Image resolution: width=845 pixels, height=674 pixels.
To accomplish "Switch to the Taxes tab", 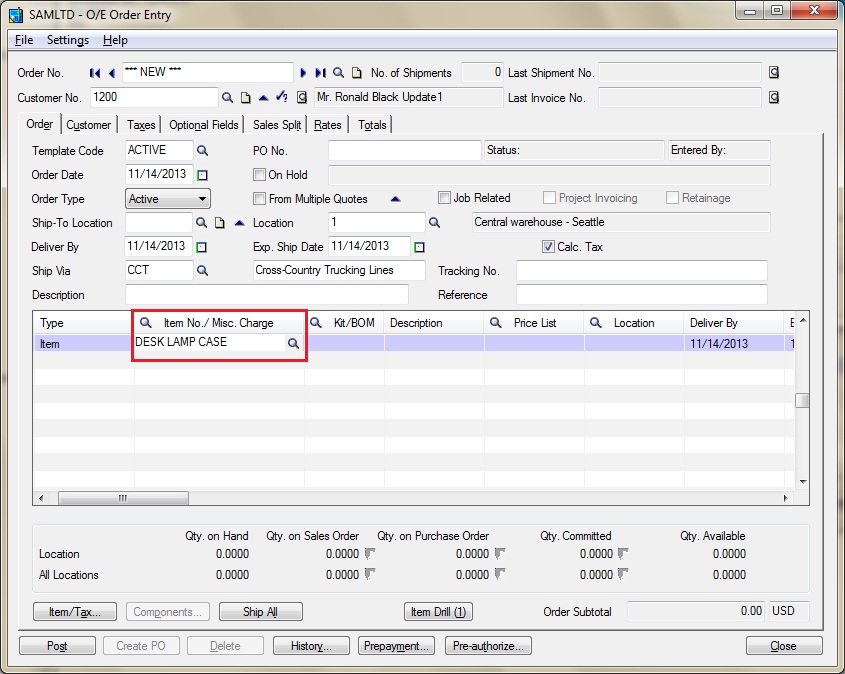I will 141,125.
